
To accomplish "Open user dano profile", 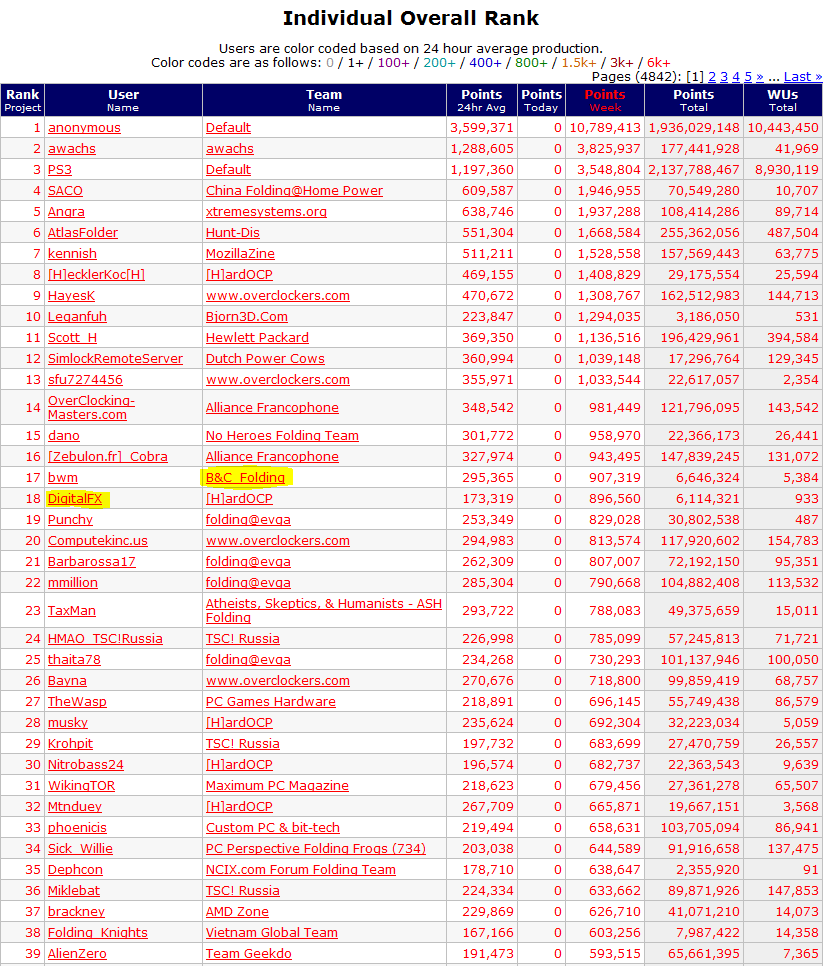I will [x=63, y=436].
